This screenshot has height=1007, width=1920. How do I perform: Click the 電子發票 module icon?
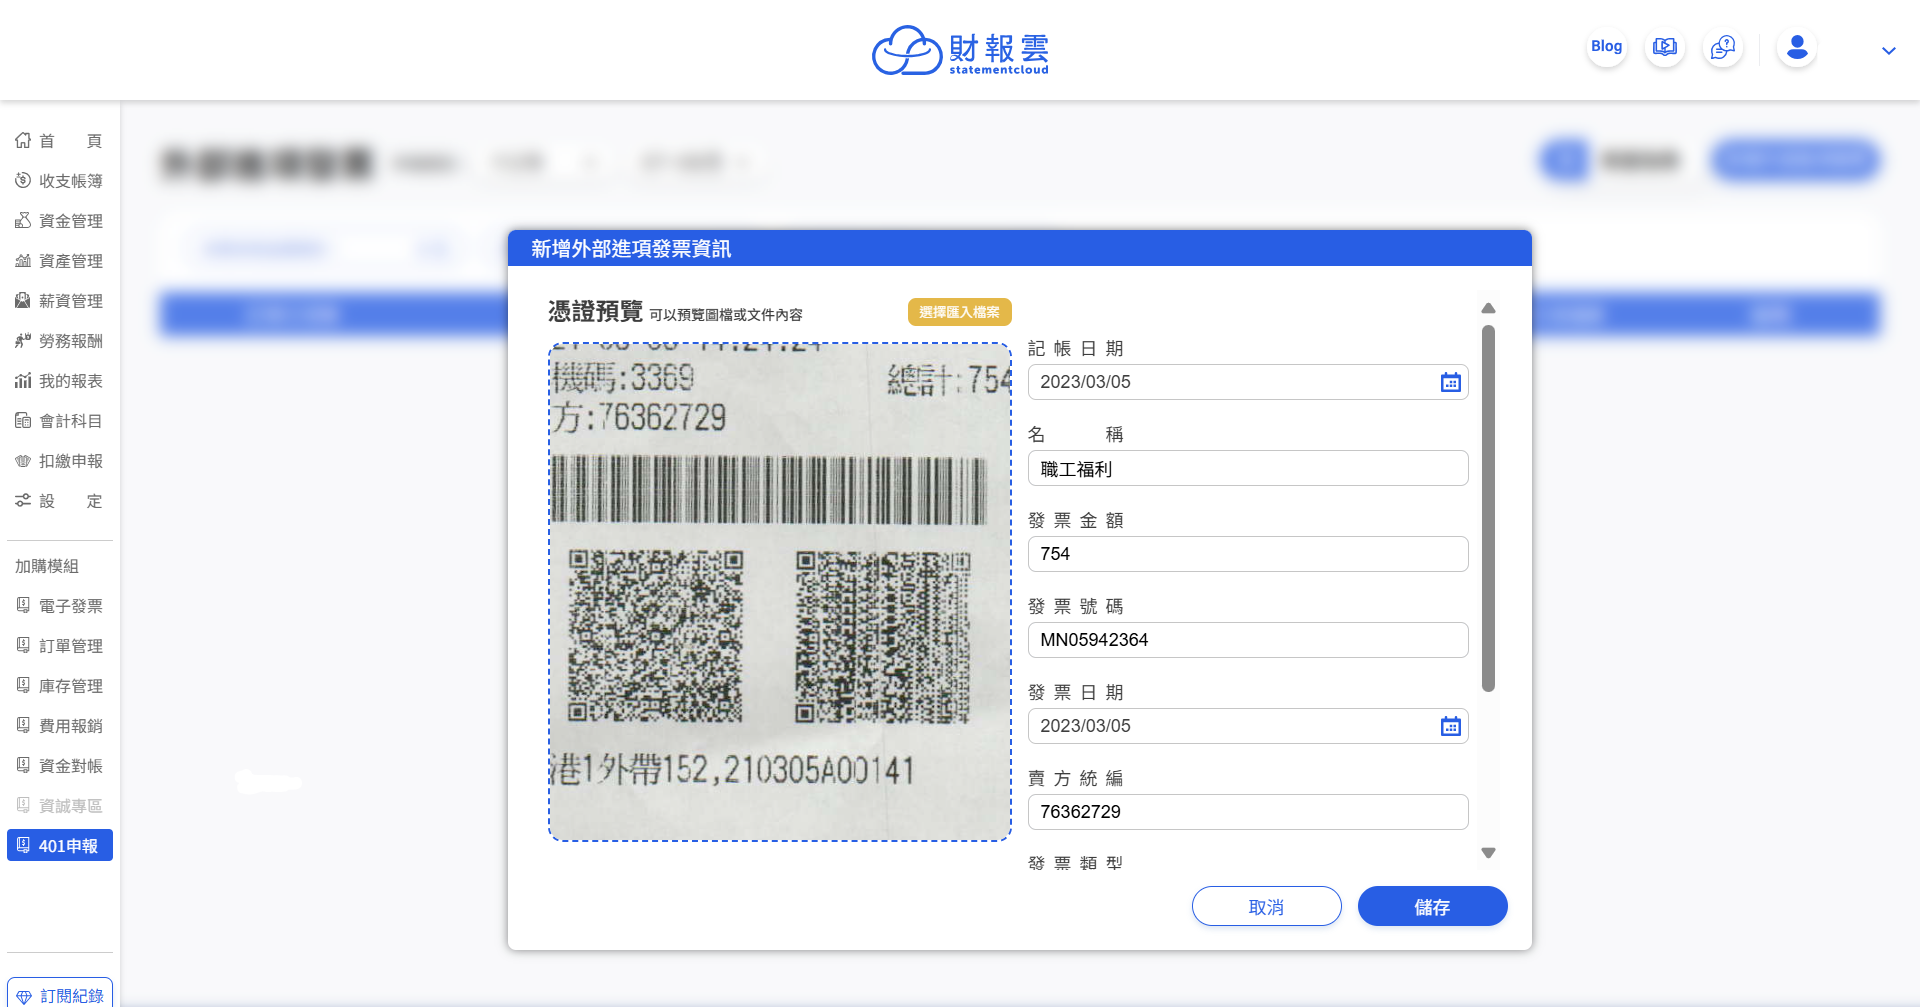[x=23, y=605]
